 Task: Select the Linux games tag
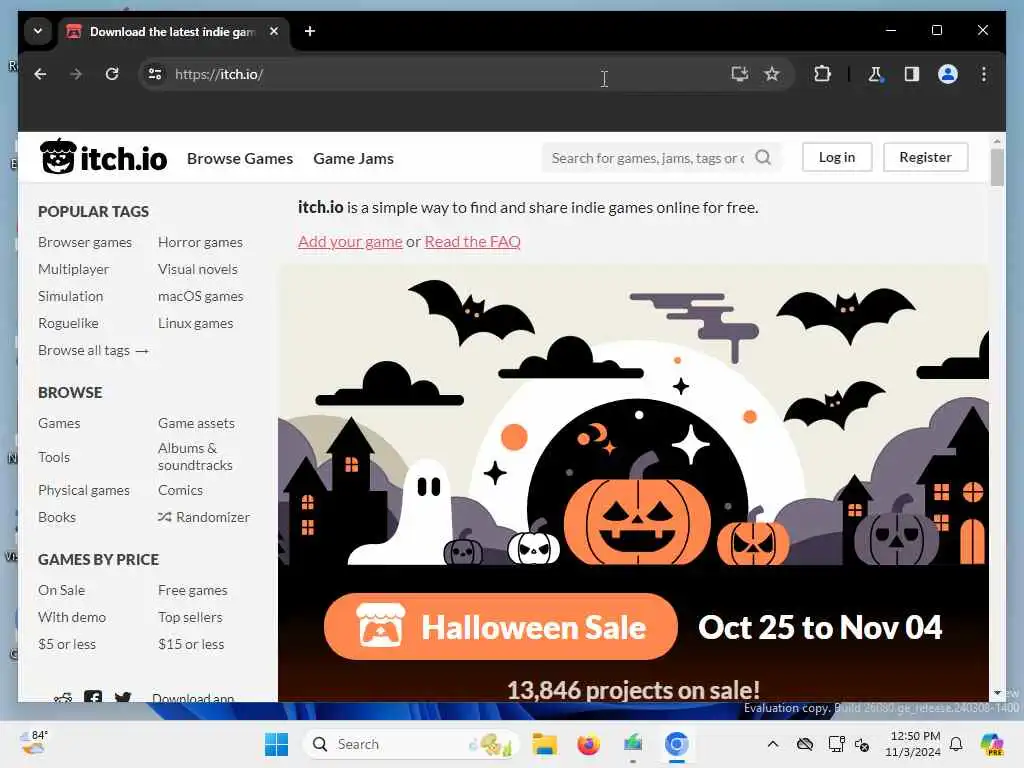coord(195,323)
